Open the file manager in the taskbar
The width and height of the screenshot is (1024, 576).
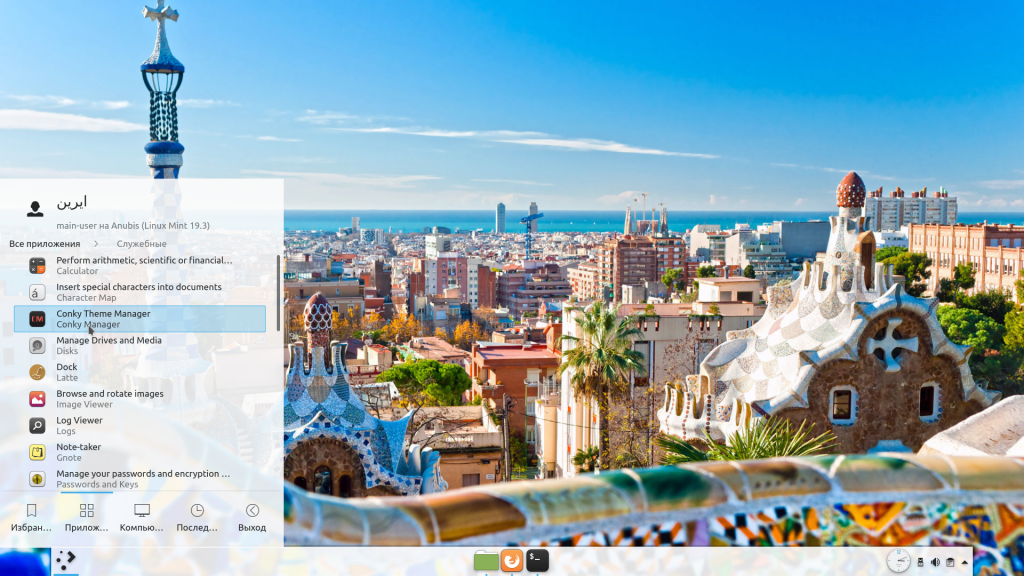click(486, 561)
